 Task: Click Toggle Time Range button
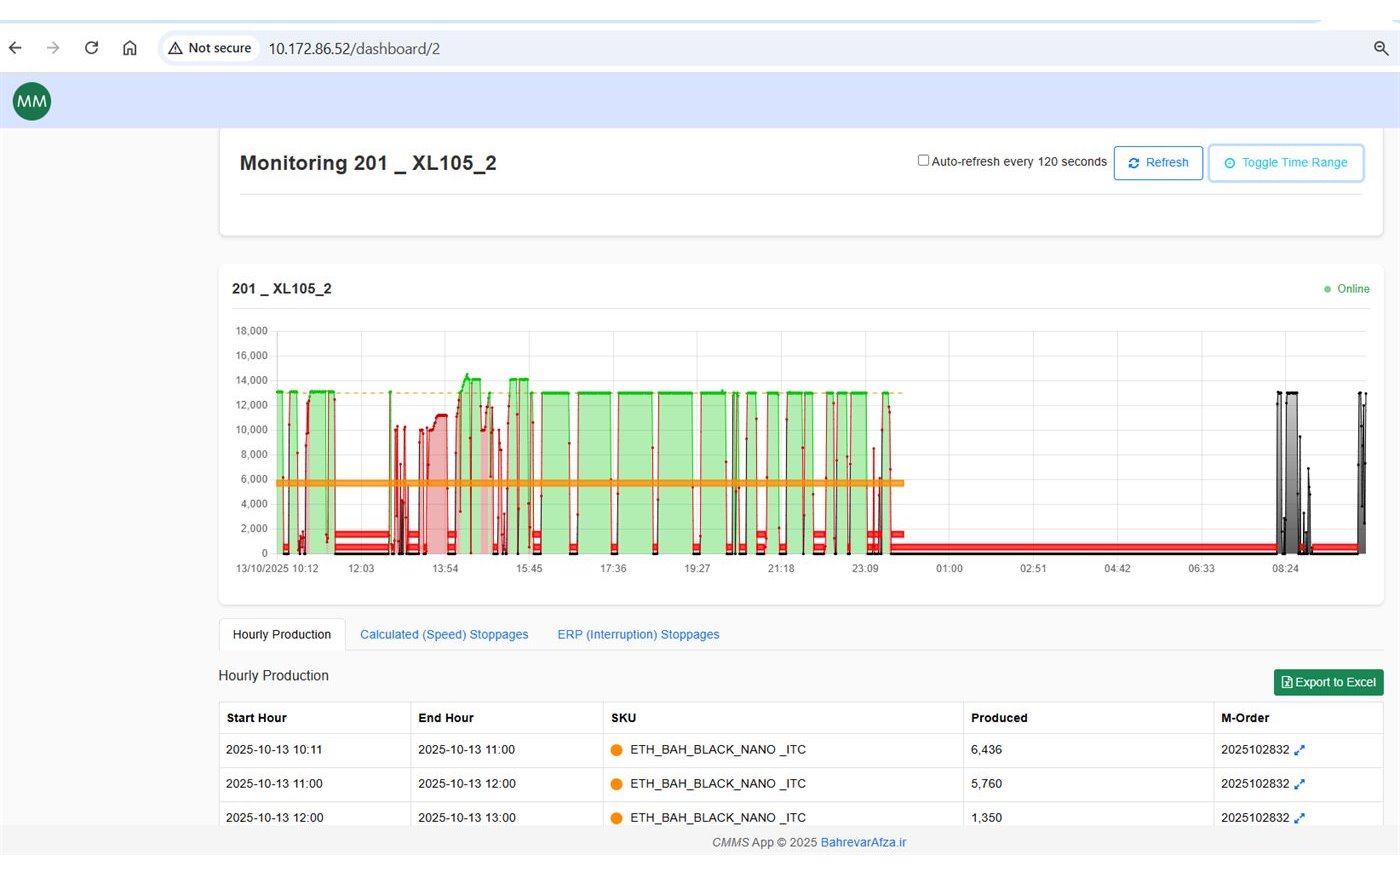(x=1286, y=163)
